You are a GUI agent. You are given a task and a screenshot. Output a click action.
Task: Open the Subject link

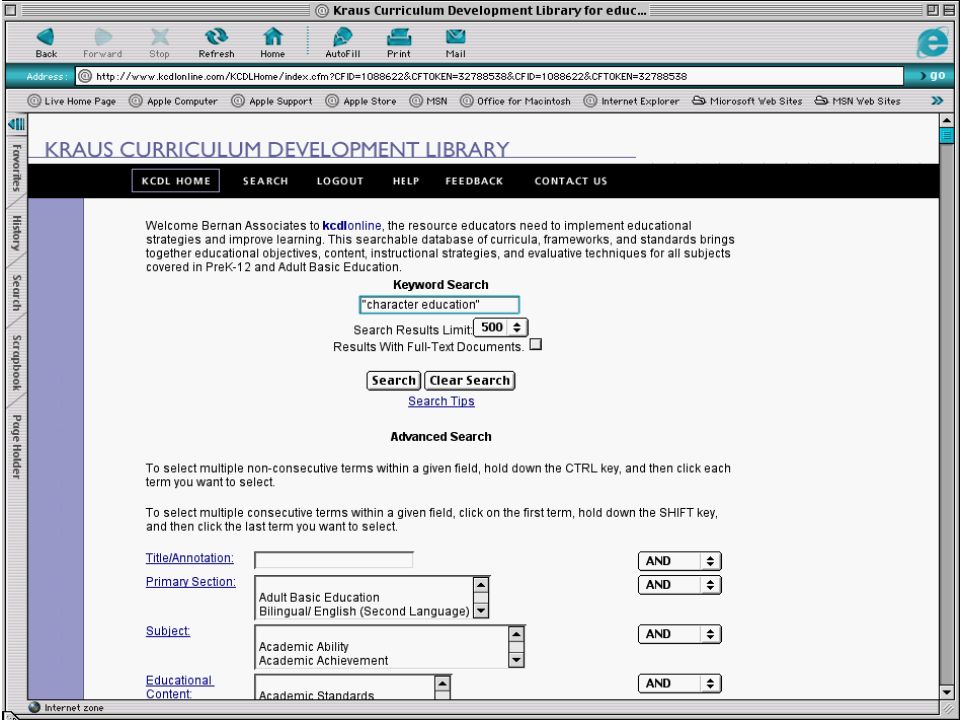(168, 631)
